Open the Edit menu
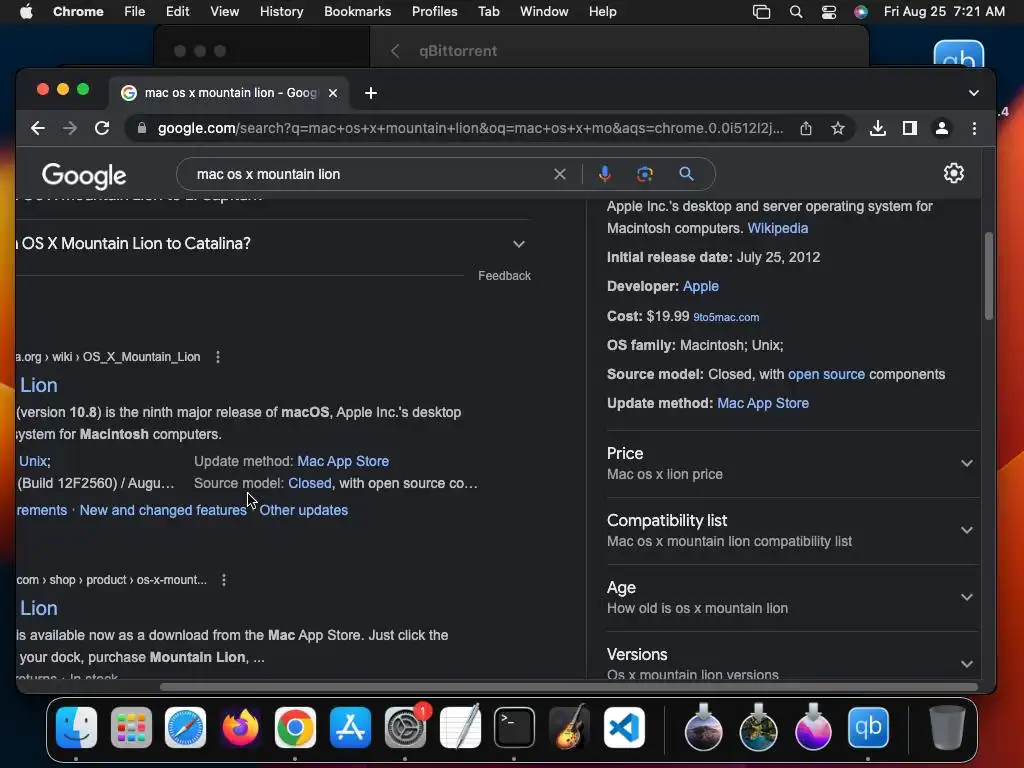The height and width of the screenshot is (768, 1024). pos(177,12)
